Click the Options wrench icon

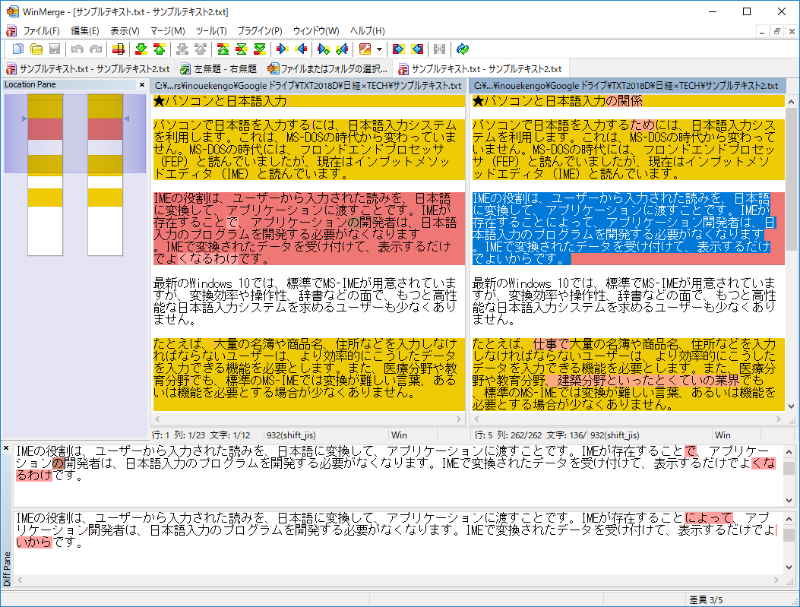point(365,49)
